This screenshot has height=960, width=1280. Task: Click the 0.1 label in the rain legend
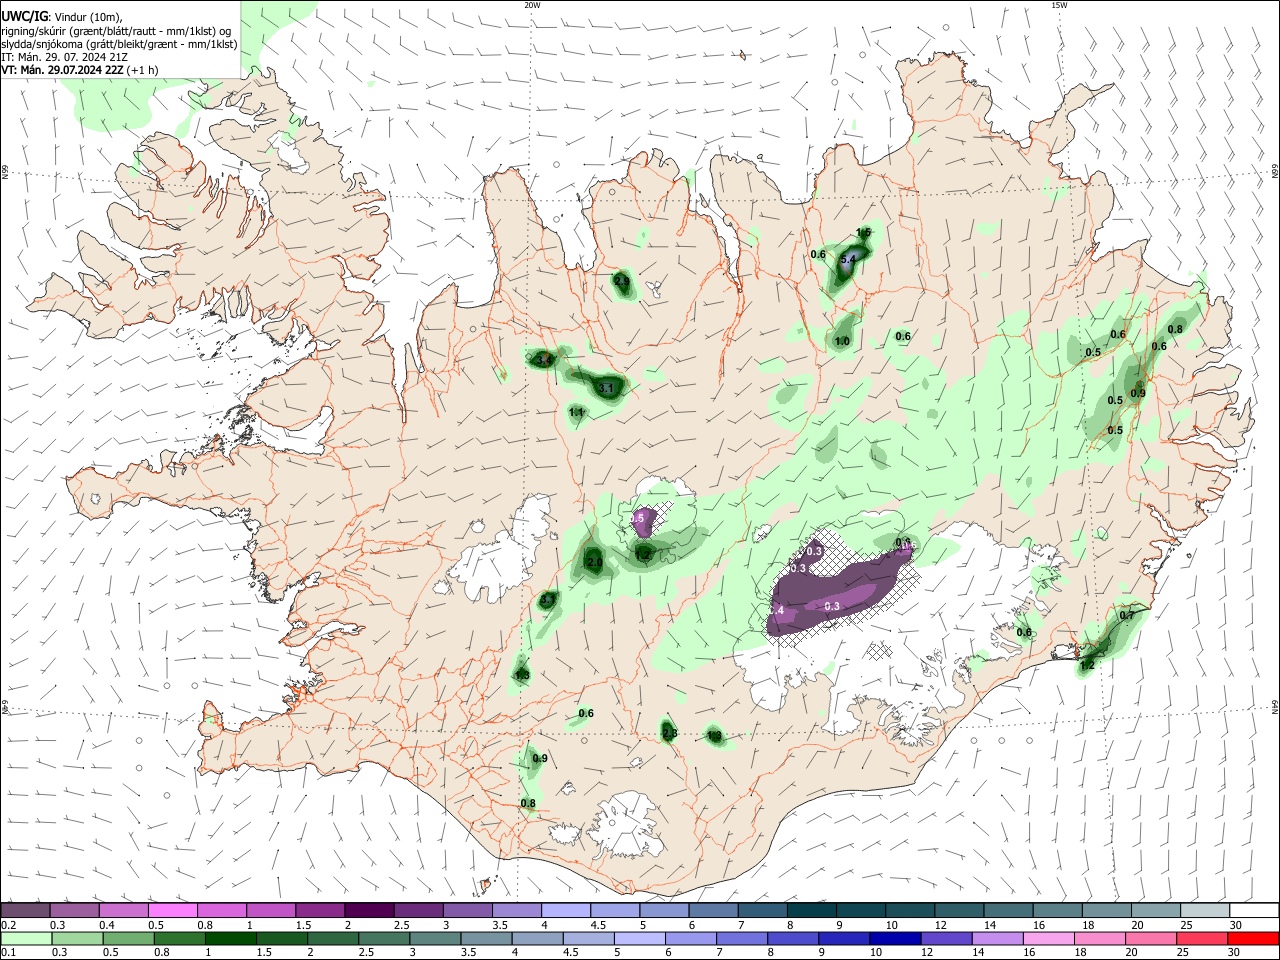8,953
